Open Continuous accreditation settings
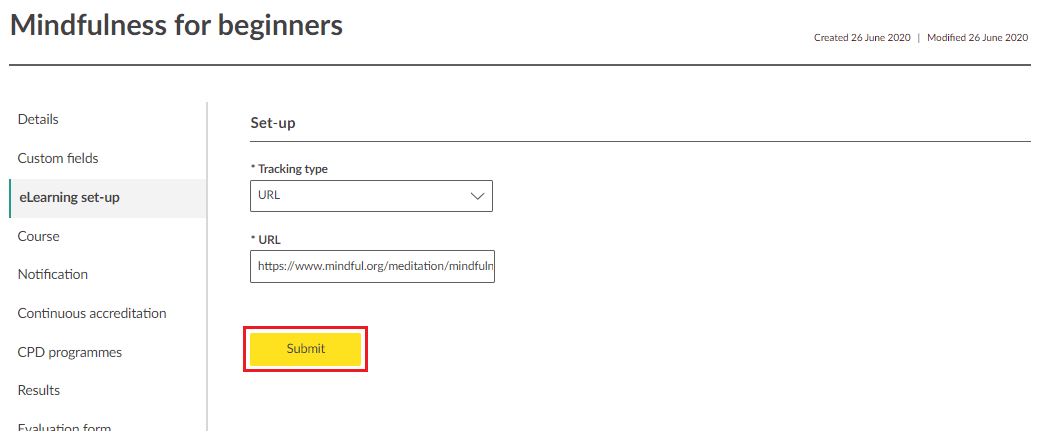Screen dimensions: 1042x446 tap(92, 314)
